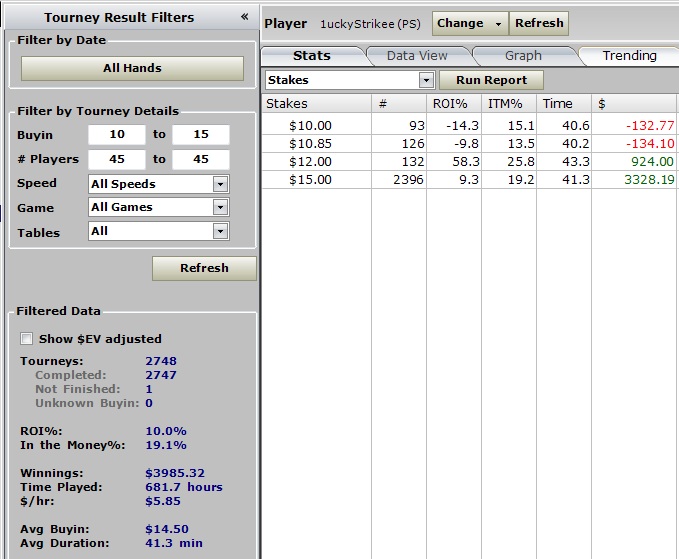Click the minimum # Players field
The width and height of the screenshot is (679, 559).
117,159
